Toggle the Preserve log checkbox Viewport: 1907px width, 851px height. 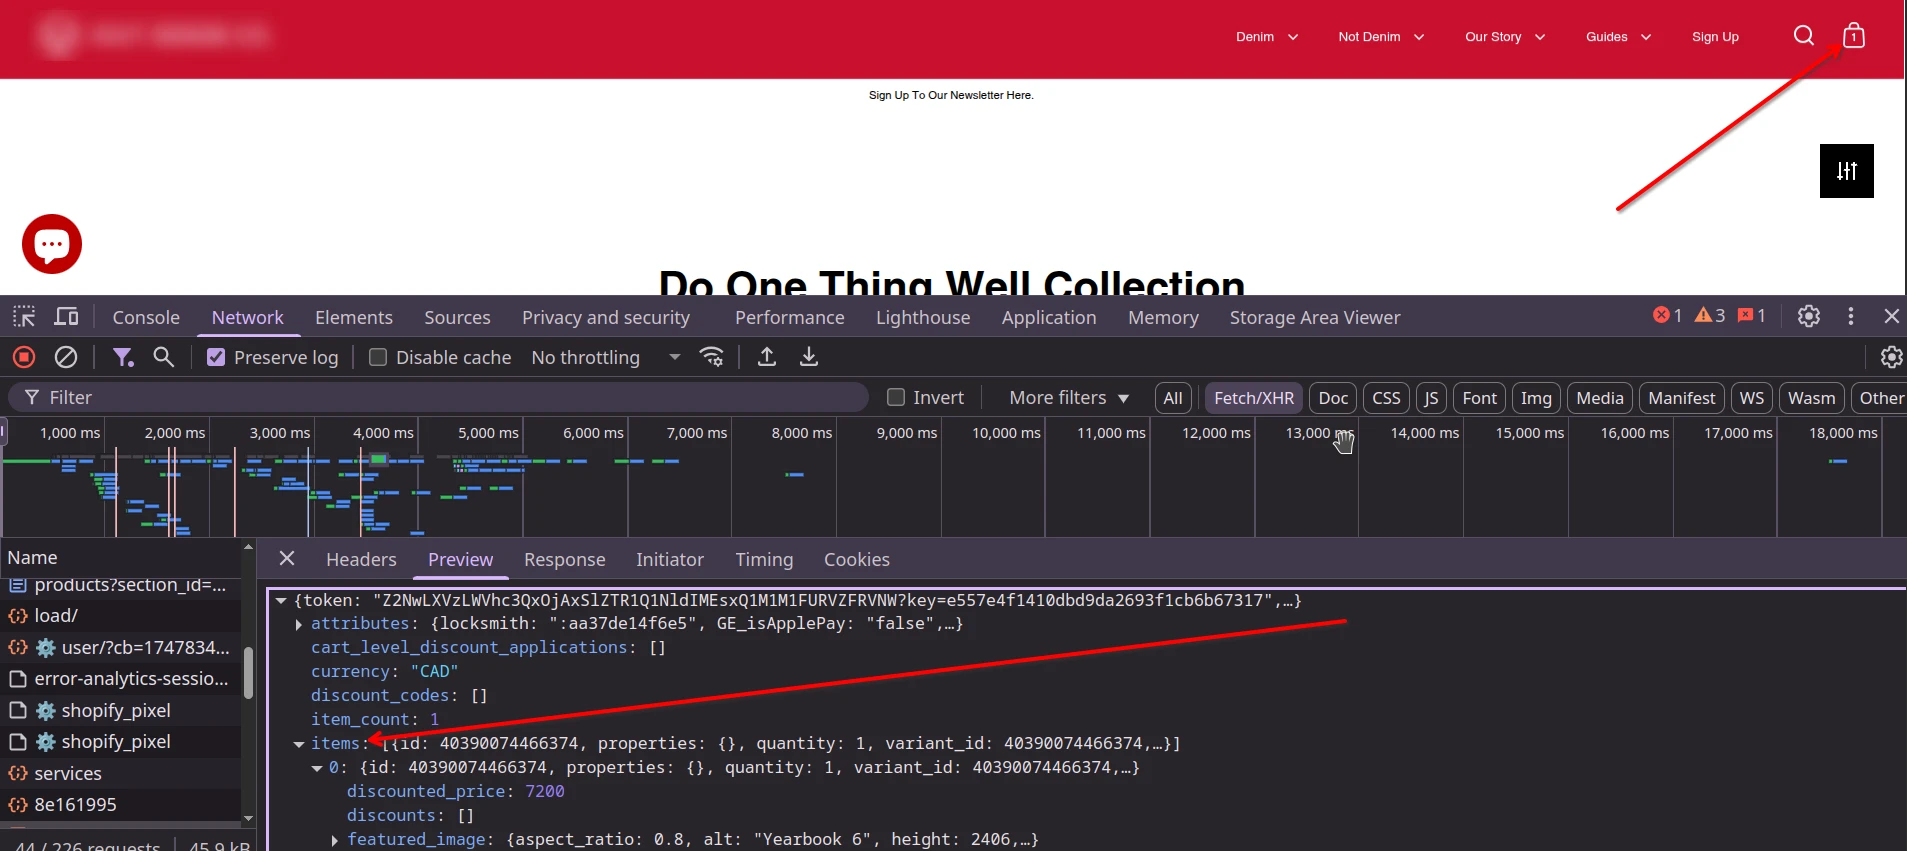[x=216, y=357]
